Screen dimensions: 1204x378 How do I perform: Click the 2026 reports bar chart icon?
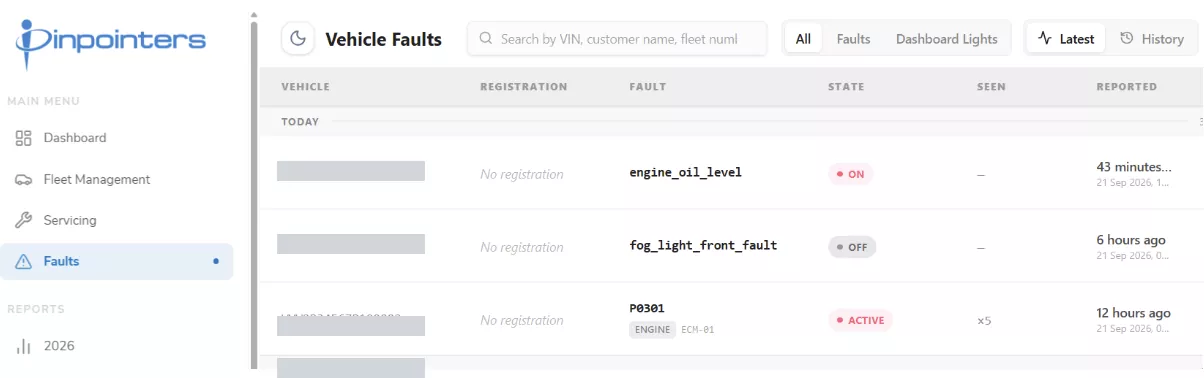click(x=24, y=346)
